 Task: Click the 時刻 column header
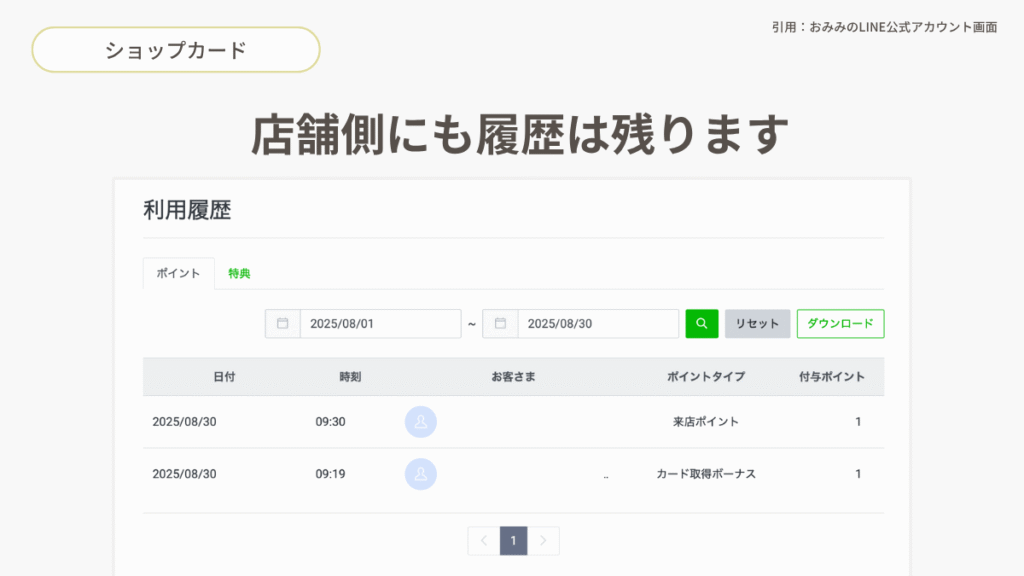click(350, 377)
